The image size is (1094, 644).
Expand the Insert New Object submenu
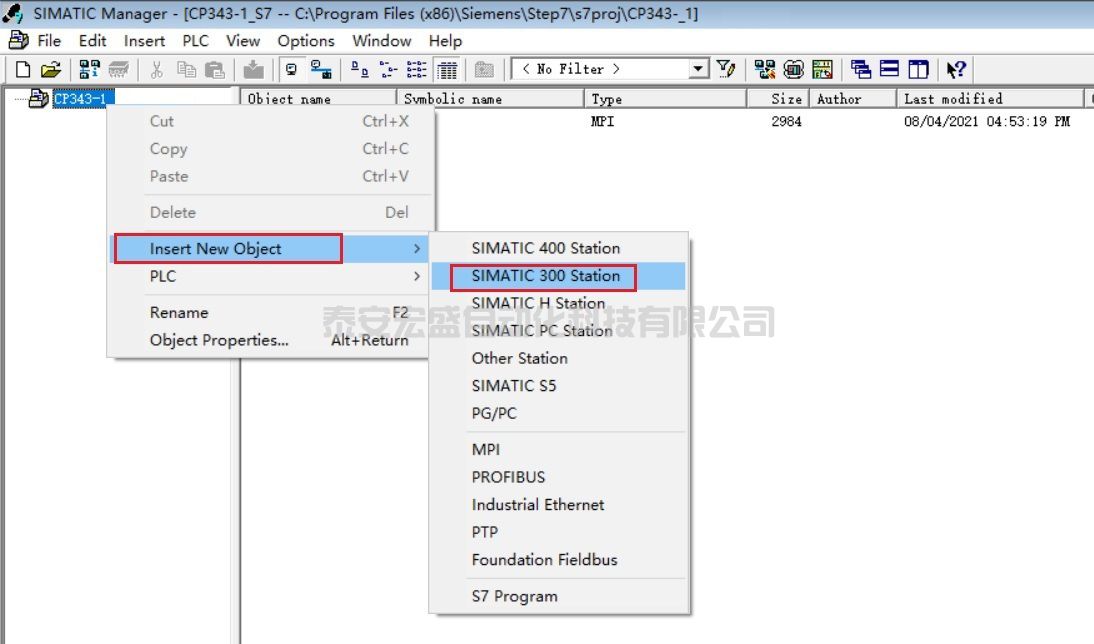click(x=228, y=249)
